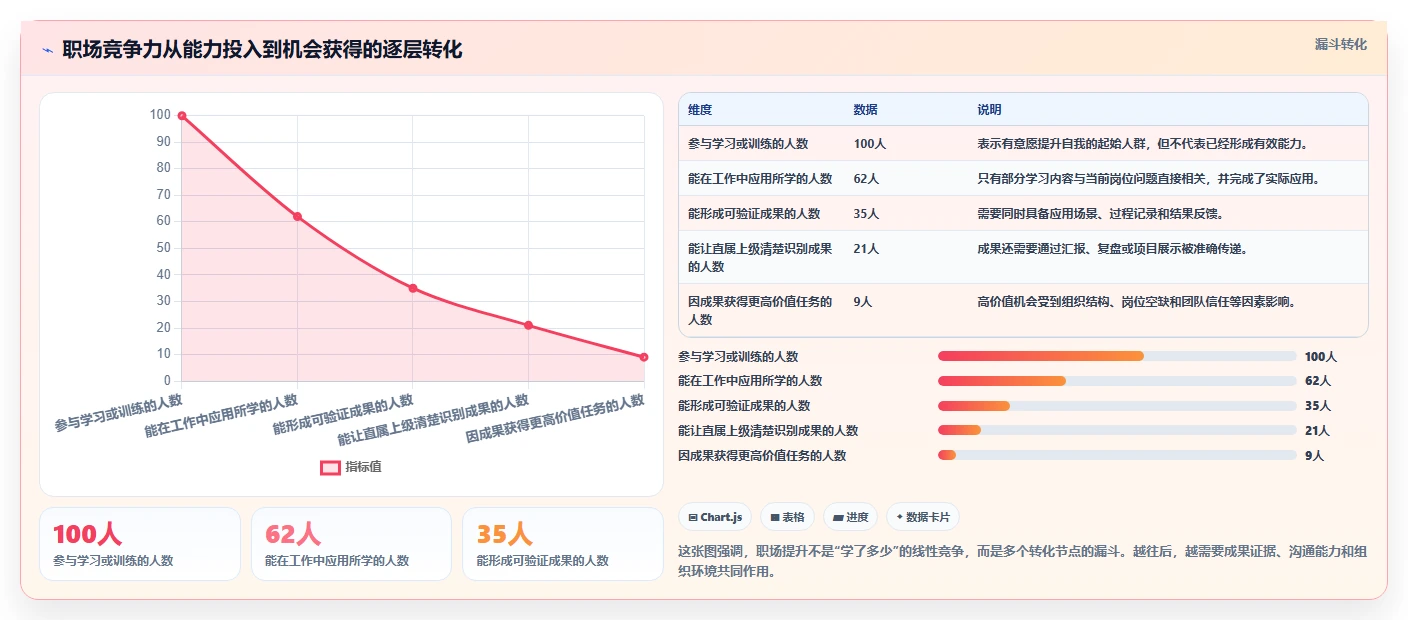Select the 数据卡片 chip
The width and height of the screenshot is (1408, 620).
point(922,517)
